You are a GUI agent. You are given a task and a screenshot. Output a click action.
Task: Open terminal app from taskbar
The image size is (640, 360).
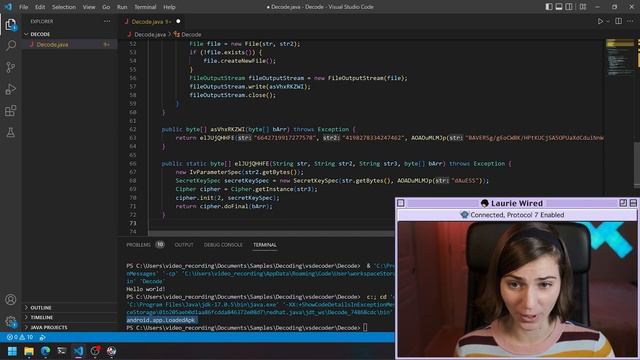pos(62,351)
